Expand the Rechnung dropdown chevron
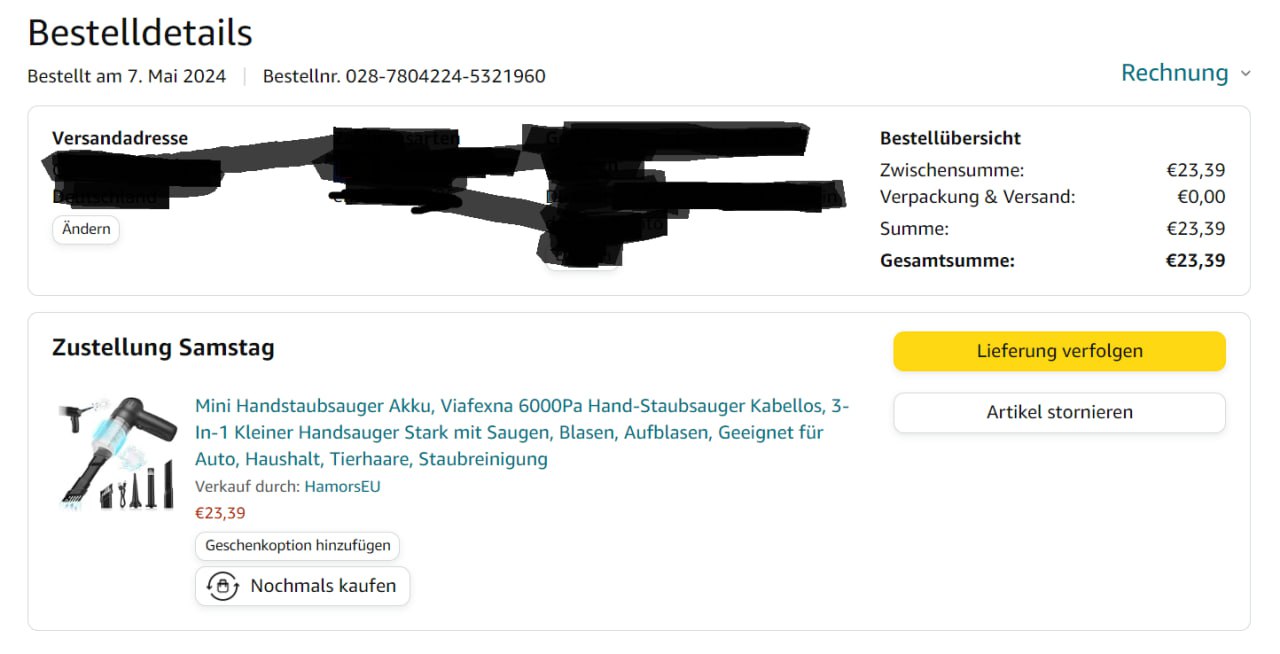 click(x=1245, y=74)
